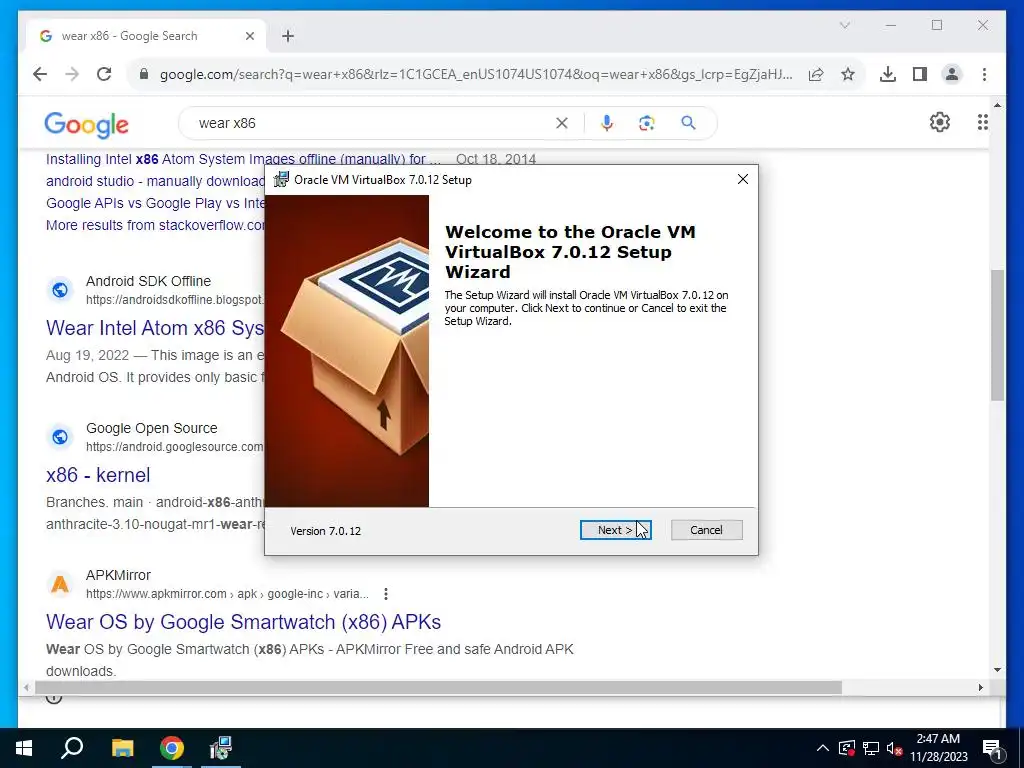The image size is (1024, 768).
Task: Bookmark this page with star icon
Action: (848, 74)
